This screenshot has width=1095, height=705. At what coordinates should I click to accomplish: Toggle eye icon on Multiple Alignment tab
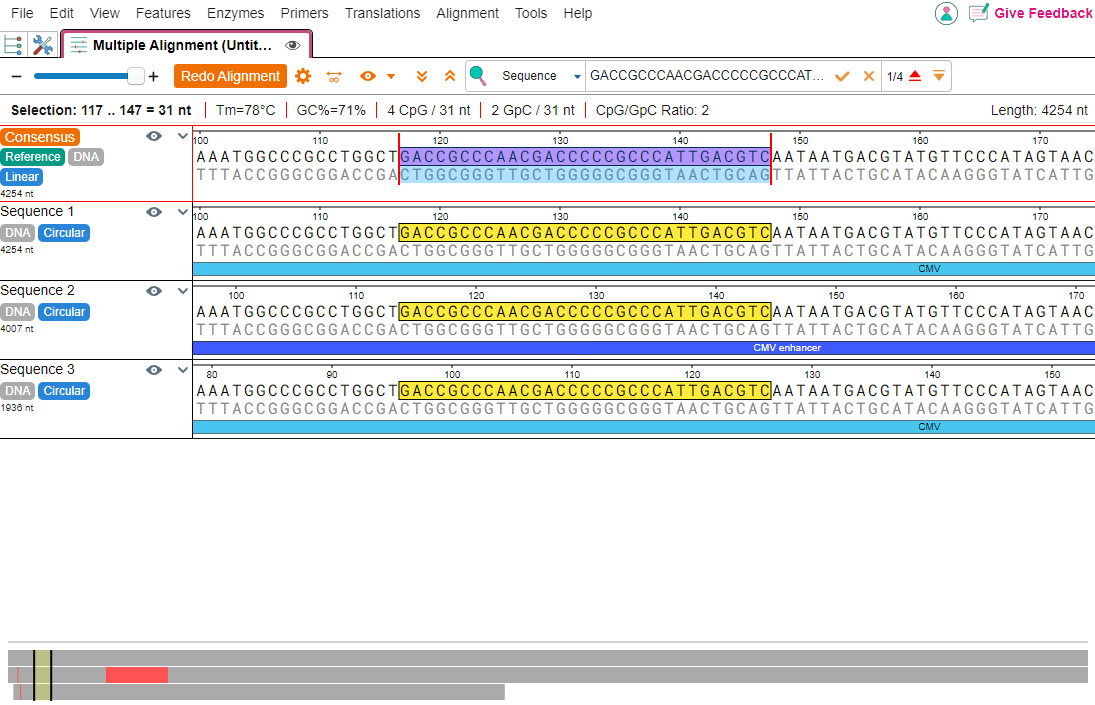[293, 45]
